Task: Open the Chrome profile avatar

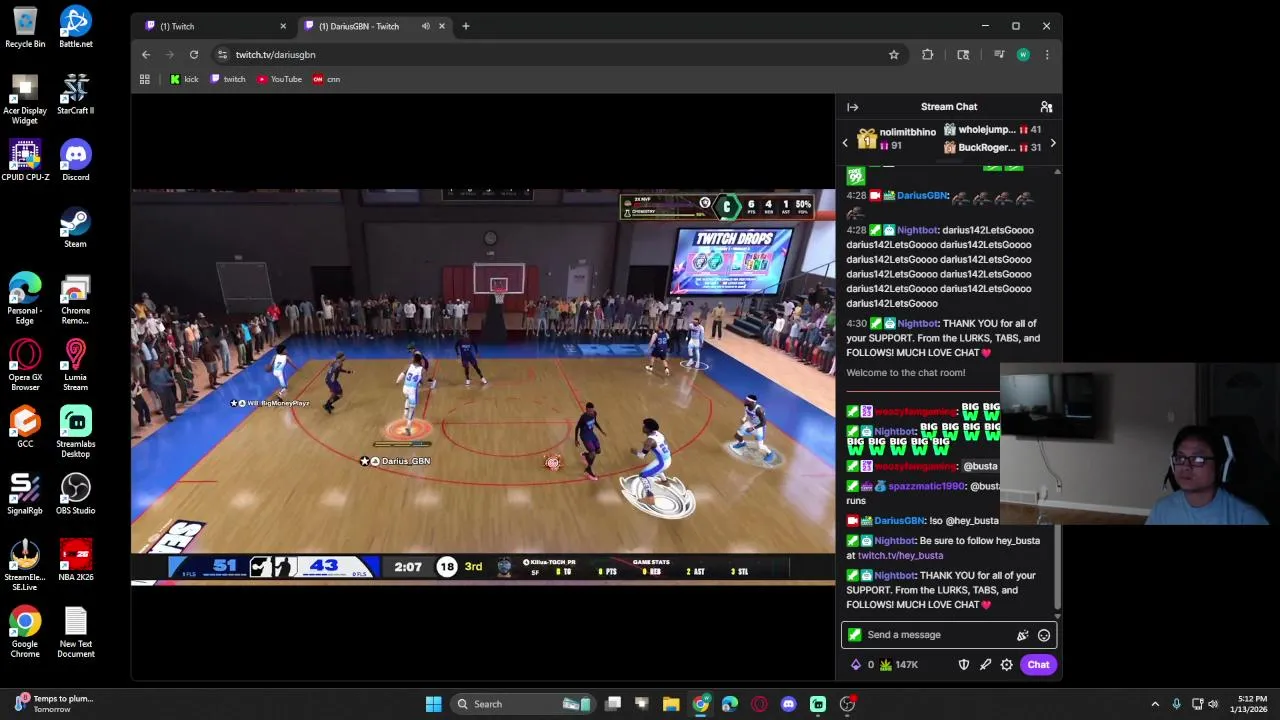Action: 1023,55
